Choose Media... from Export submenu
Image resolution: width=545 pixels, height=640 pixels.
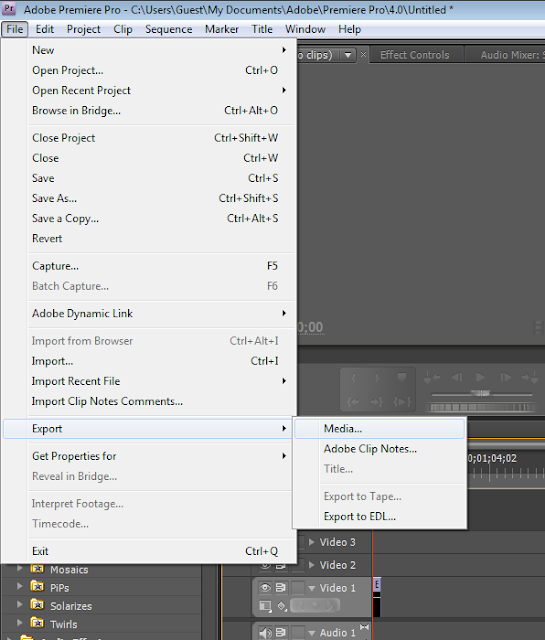coord(379,429)
